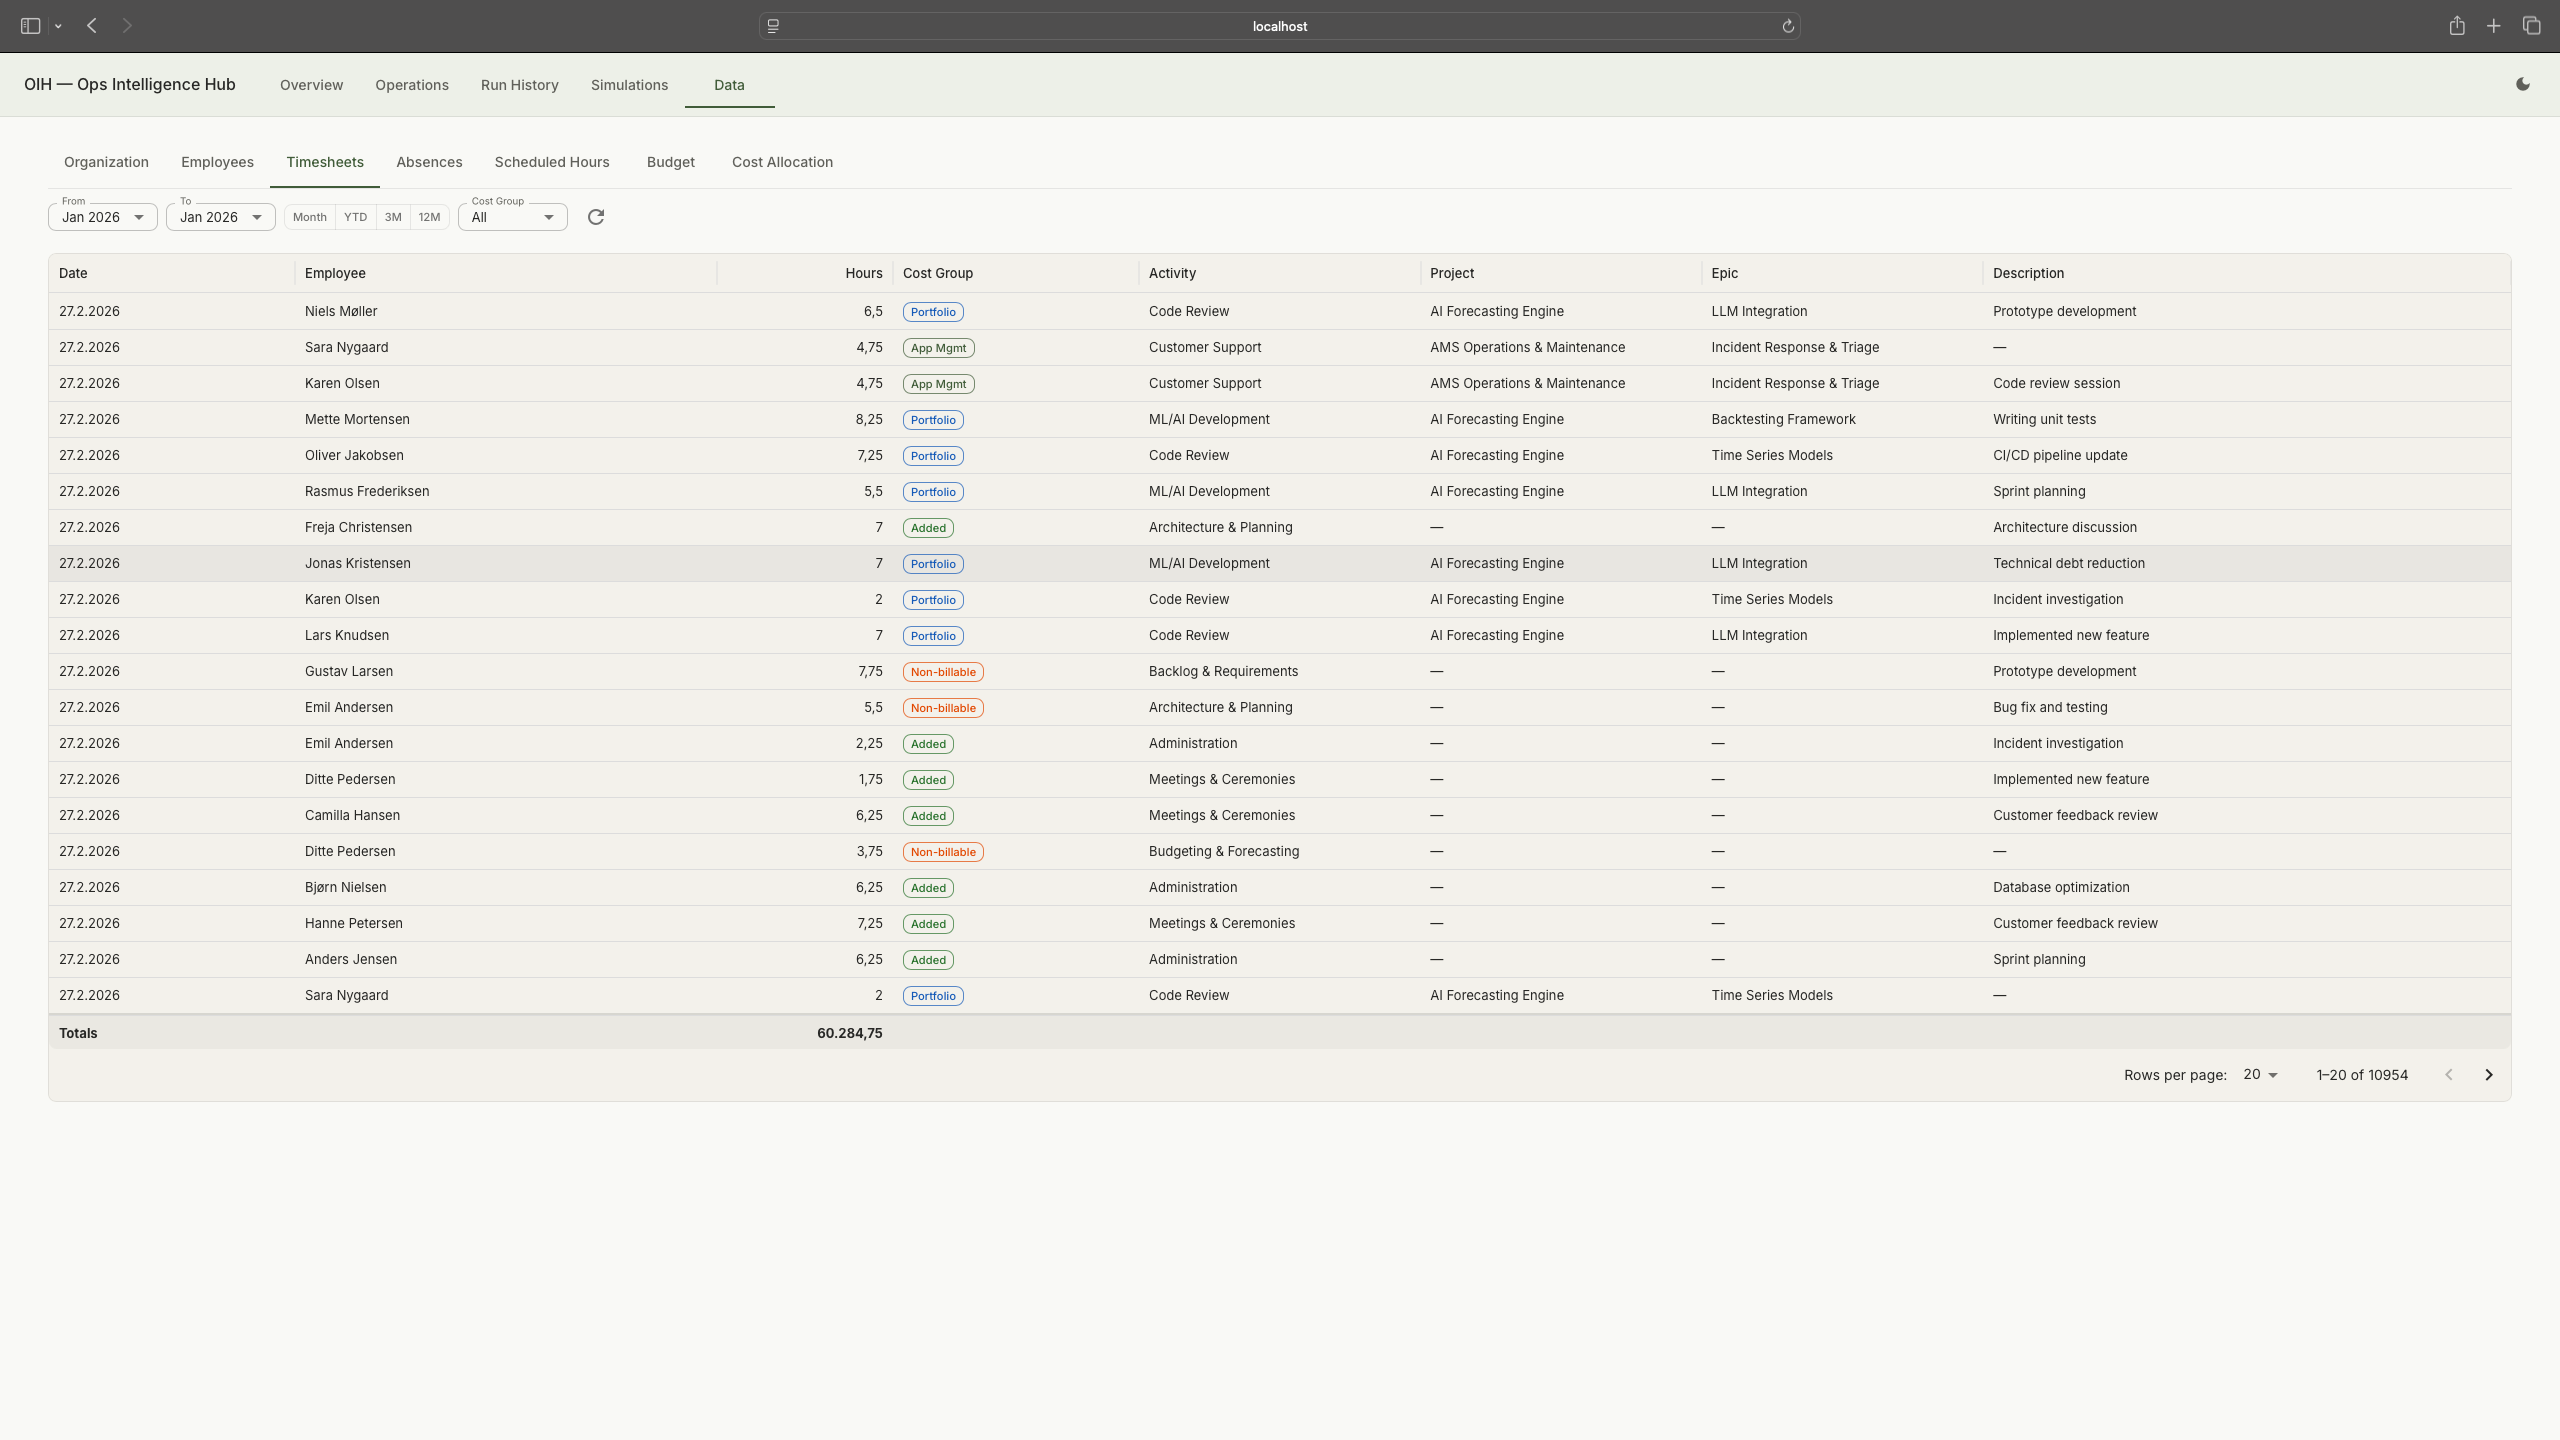
Task: Open a new browser tab
Action: click(x=2493, y=25)
